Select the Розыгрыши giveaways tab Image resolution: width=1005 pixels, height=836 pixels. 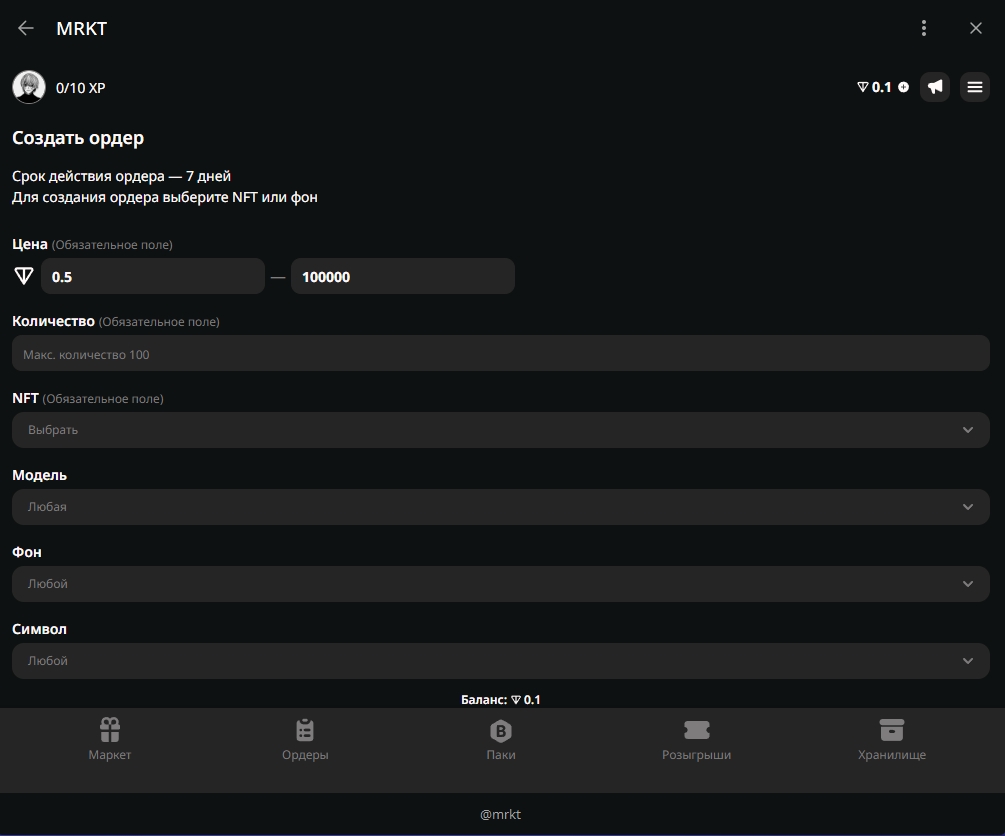click(x=696, y=740)
